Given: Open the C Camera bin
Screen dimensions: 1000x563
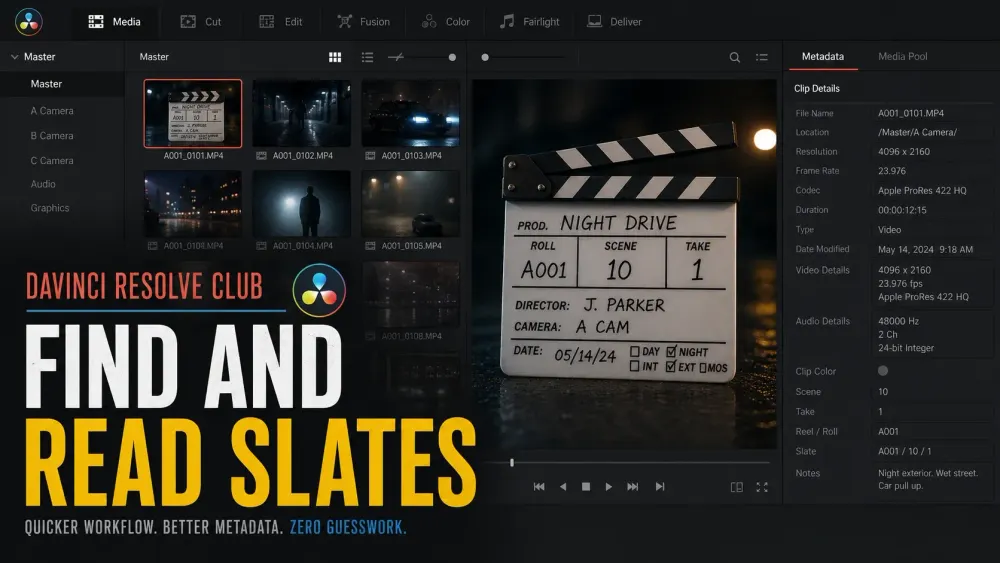Looking at the screenshot, I should pos(52,160).
